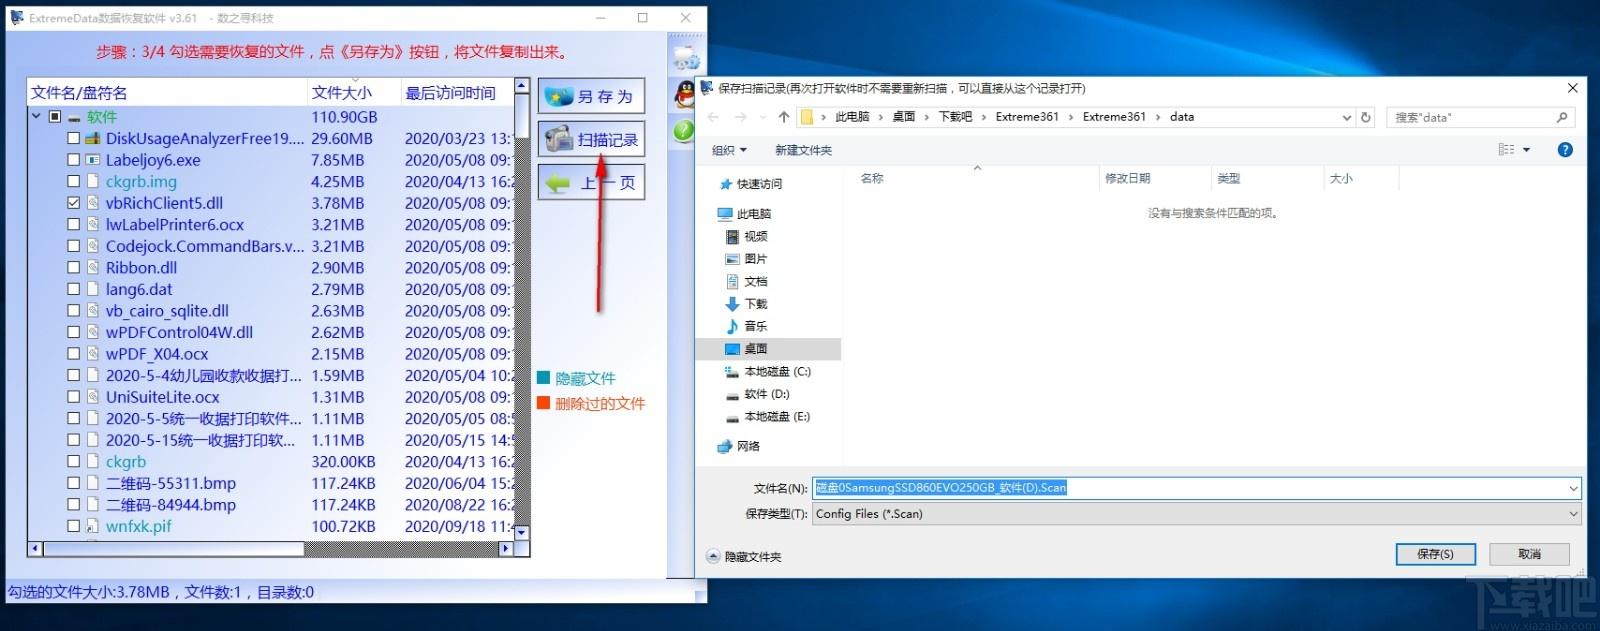Click file list scroll up arrow
This screenshot has width=1600, height=631.
pos(521,87)
